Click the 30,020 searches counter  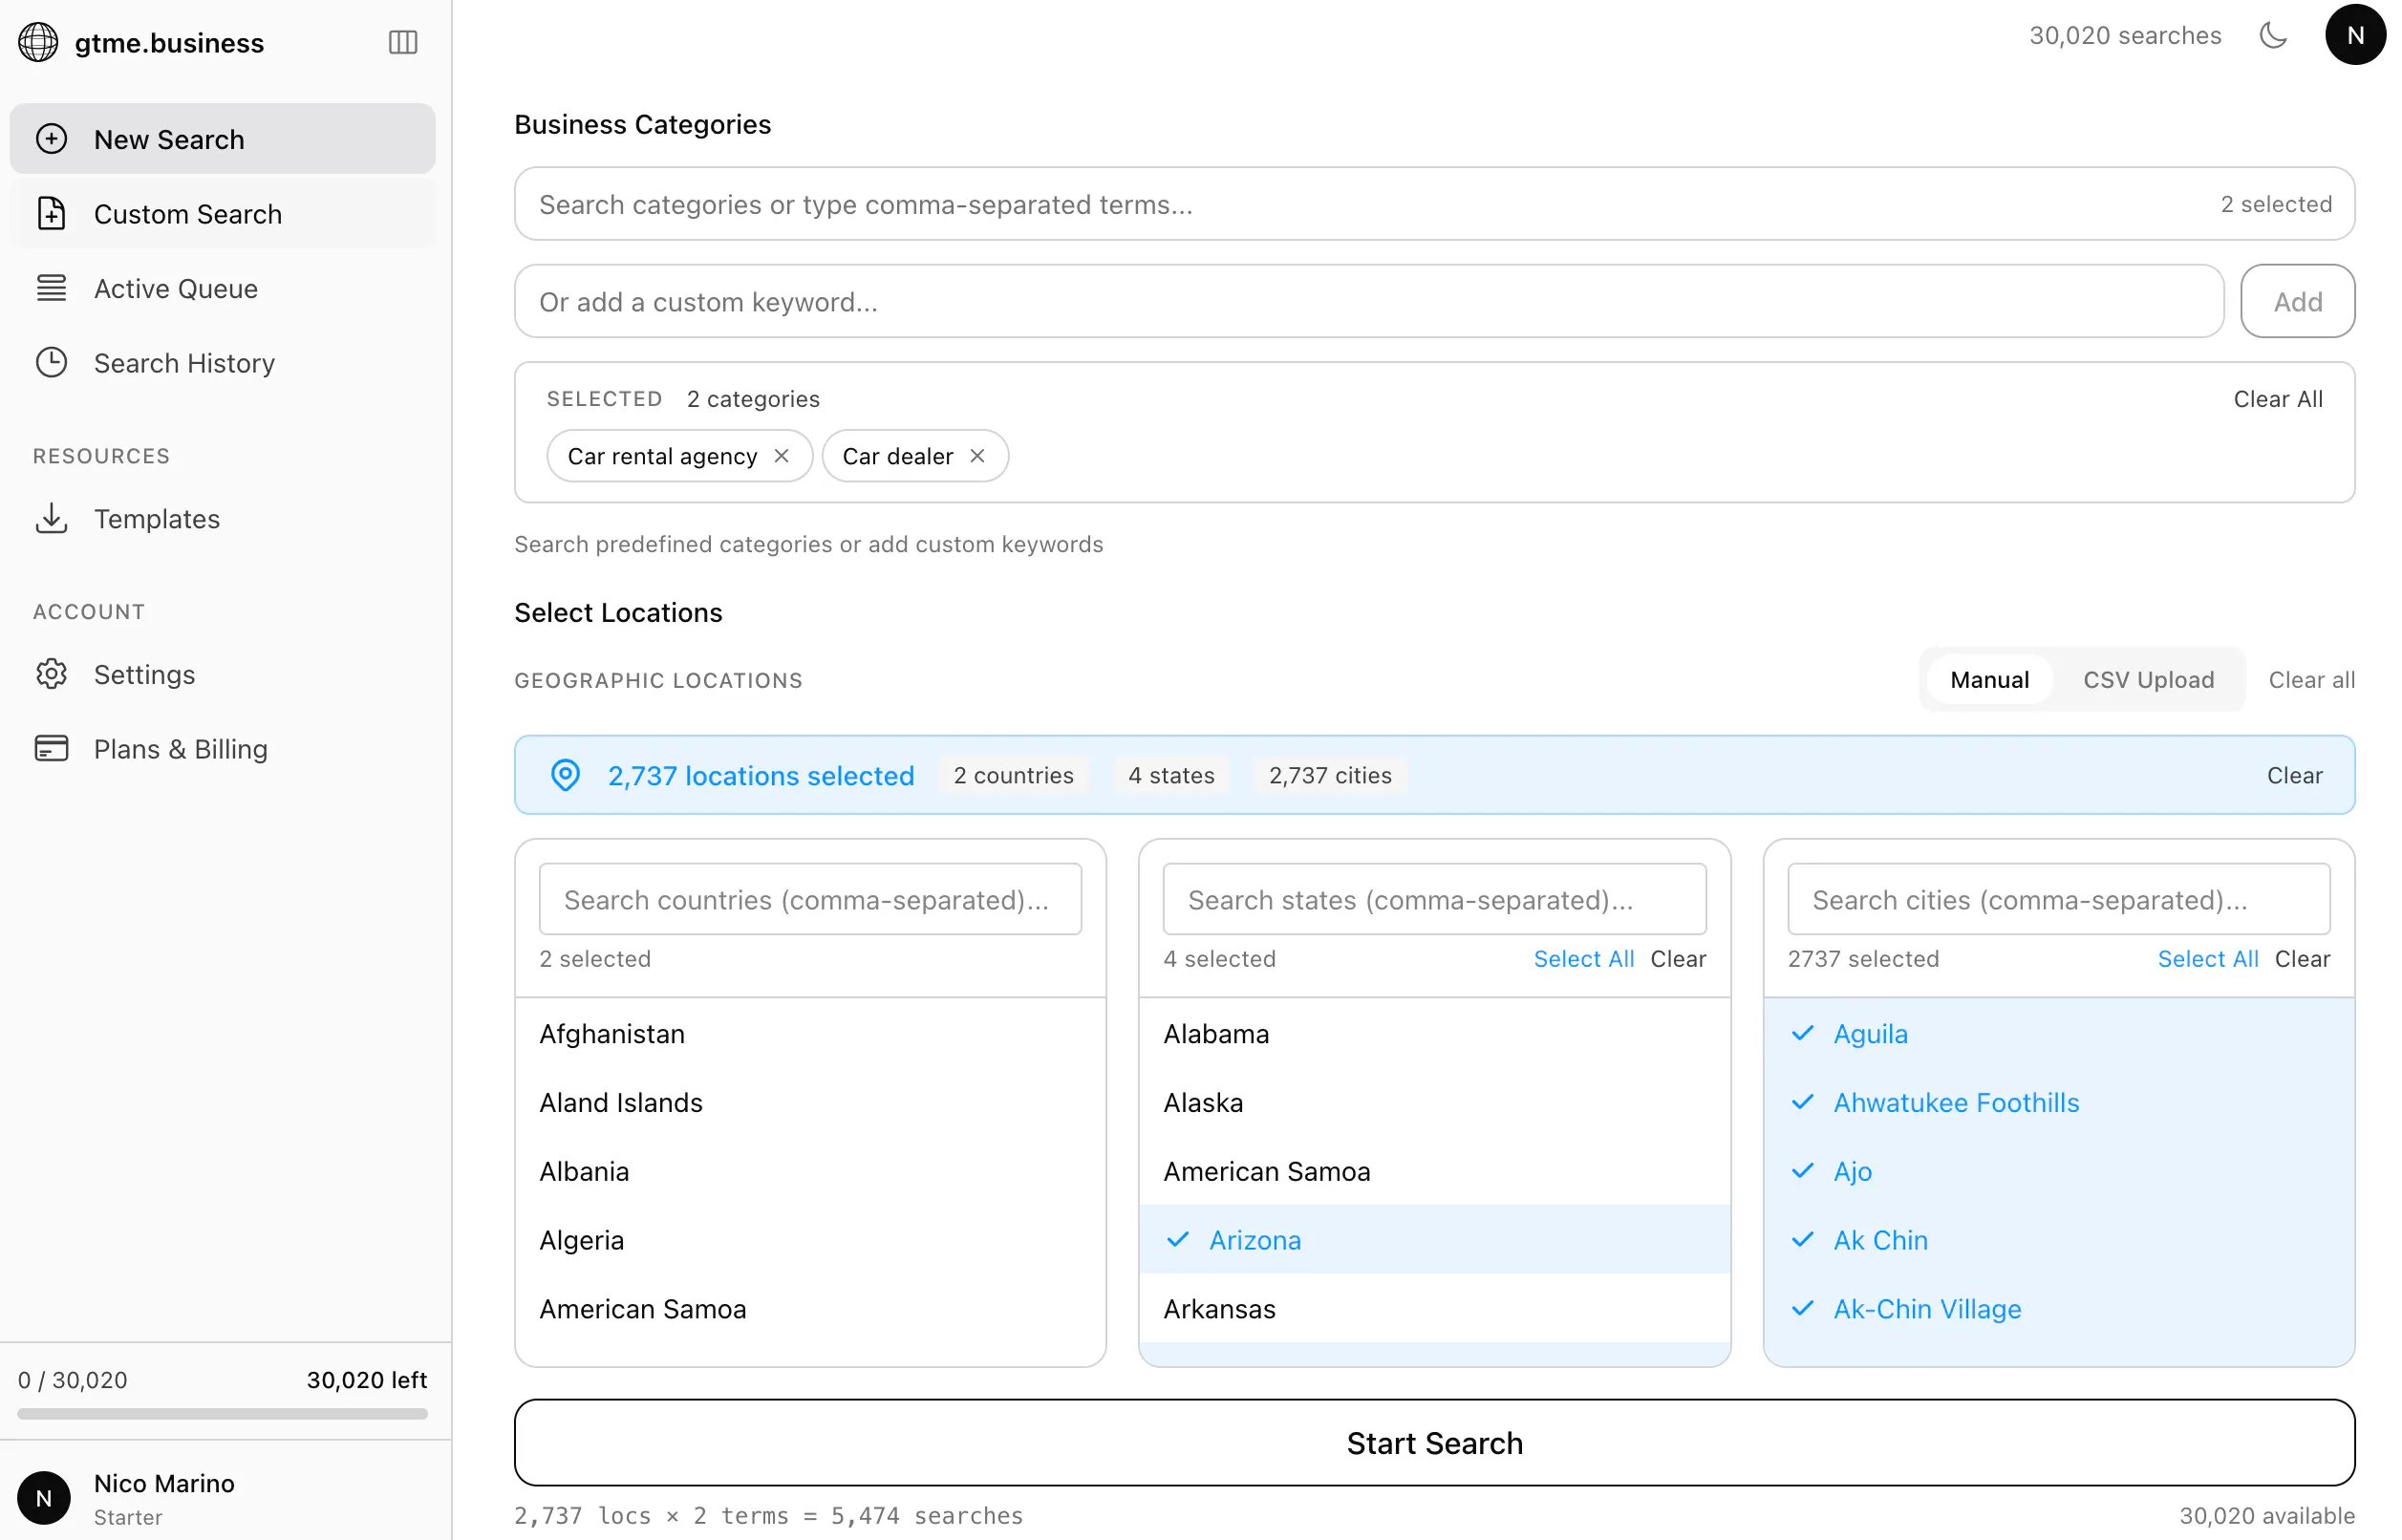tap(2125, 35)
